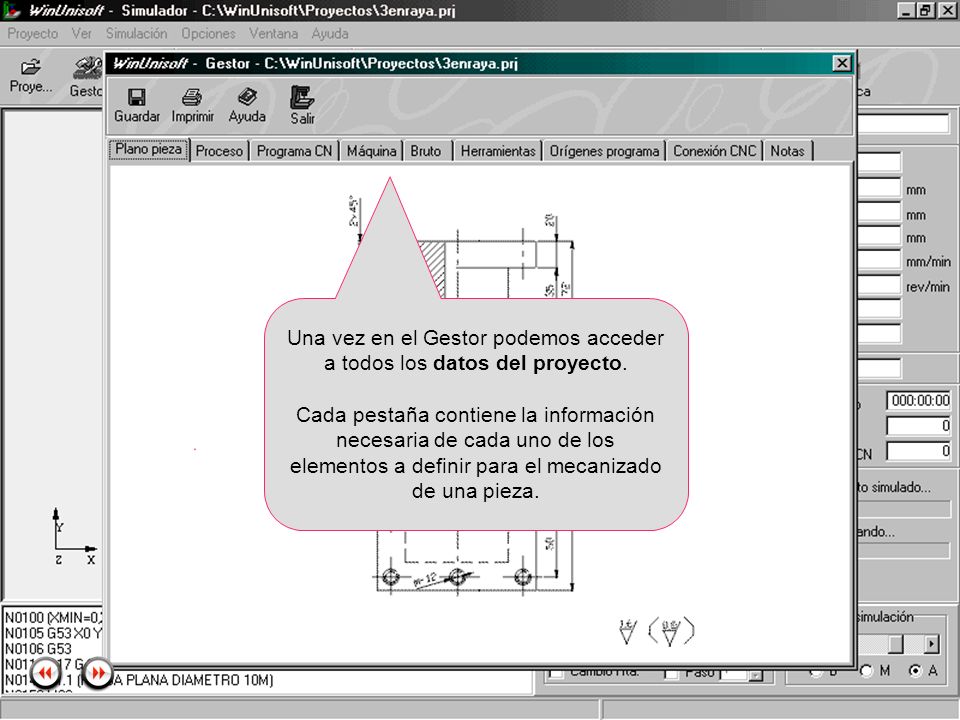Viewport: 960px width, 720px height.
Task: Open the Ayuda menu in menu bar
Action: (x=330, y=34)
